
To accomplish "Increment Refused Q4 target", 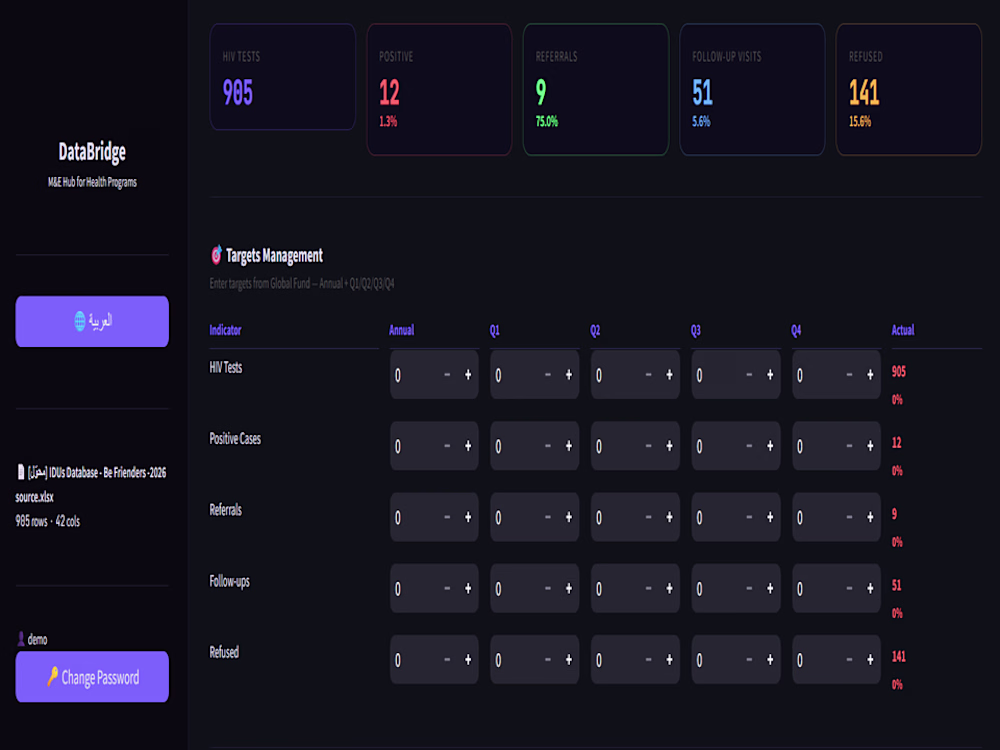I will pyautogui.click(x=871, y=660).
